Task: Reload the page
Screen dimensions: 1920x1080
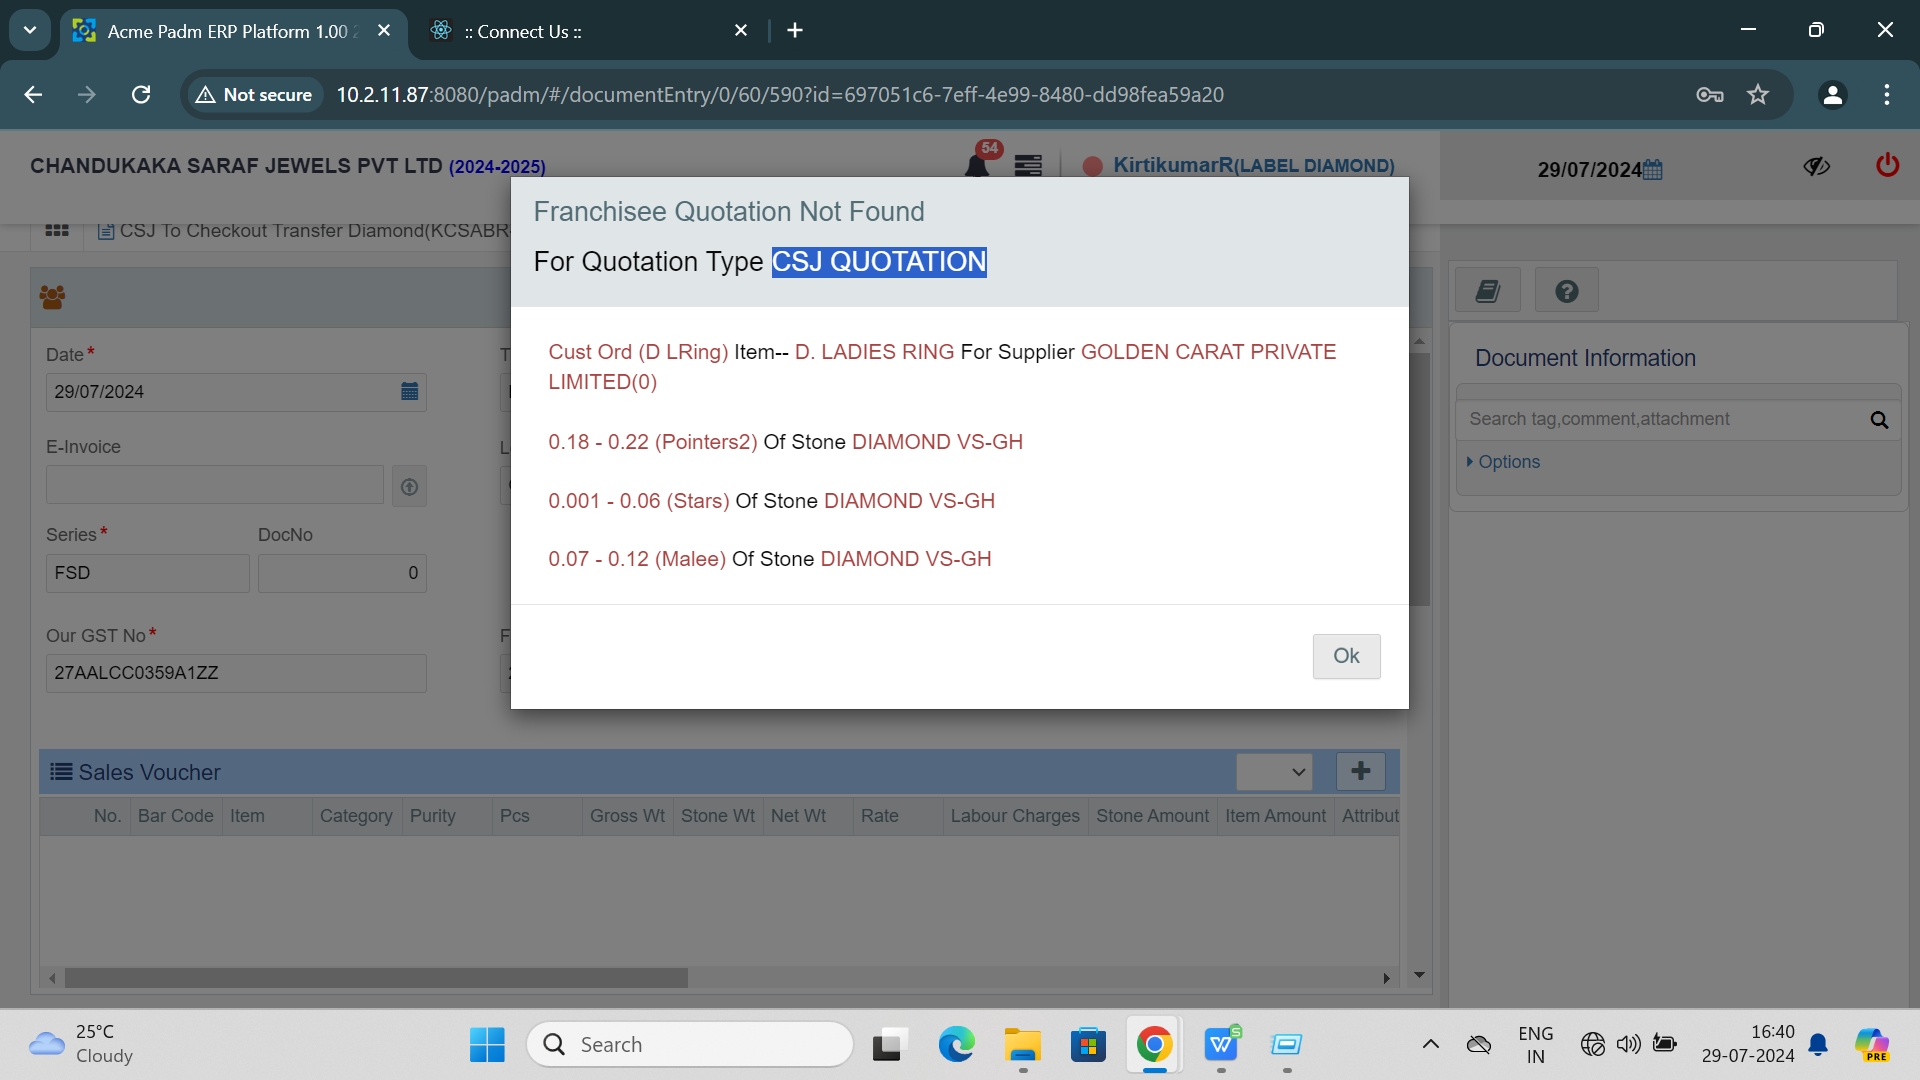Action: (x=141, y=94)
